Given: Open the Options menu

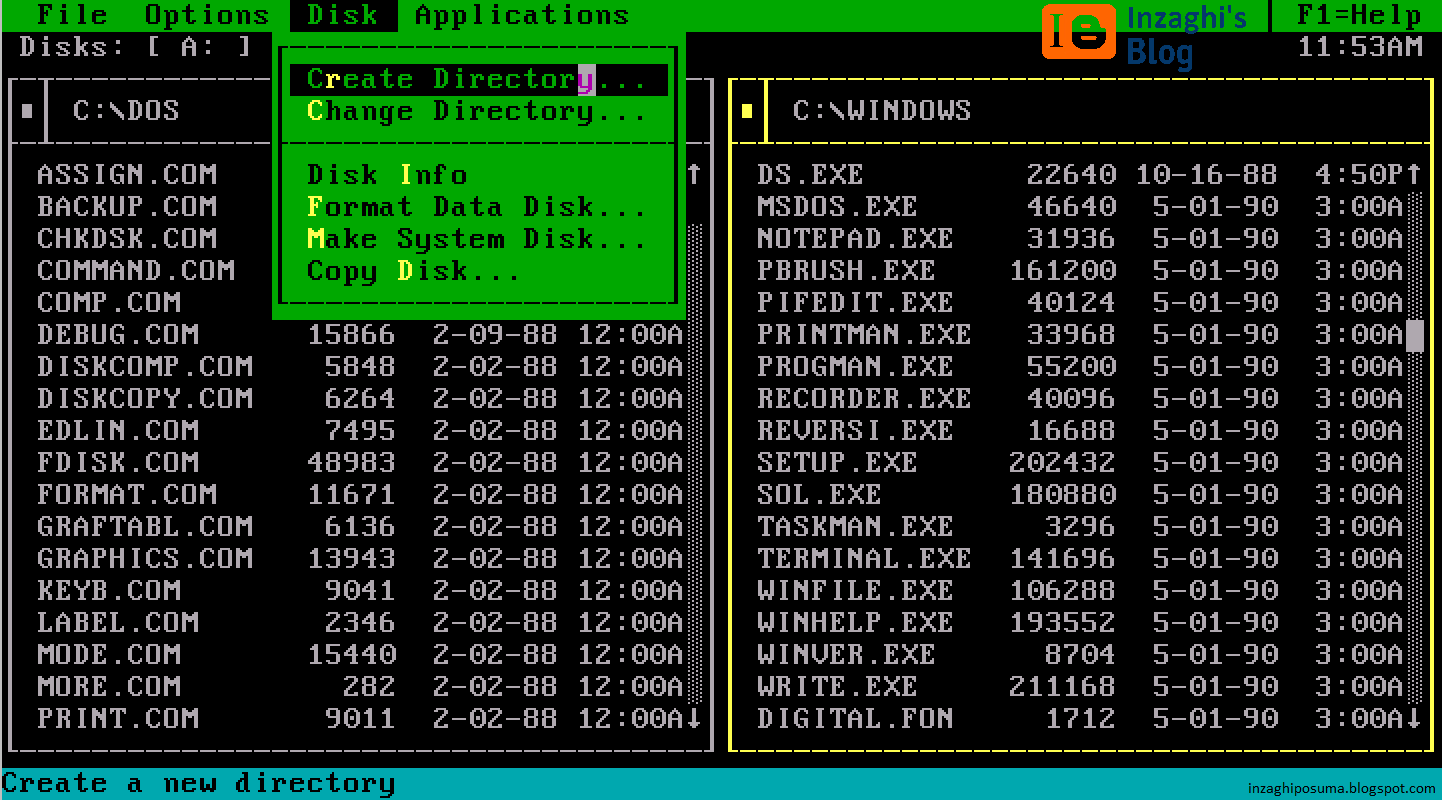Looking at the screenshot, I should pos(207,15).
